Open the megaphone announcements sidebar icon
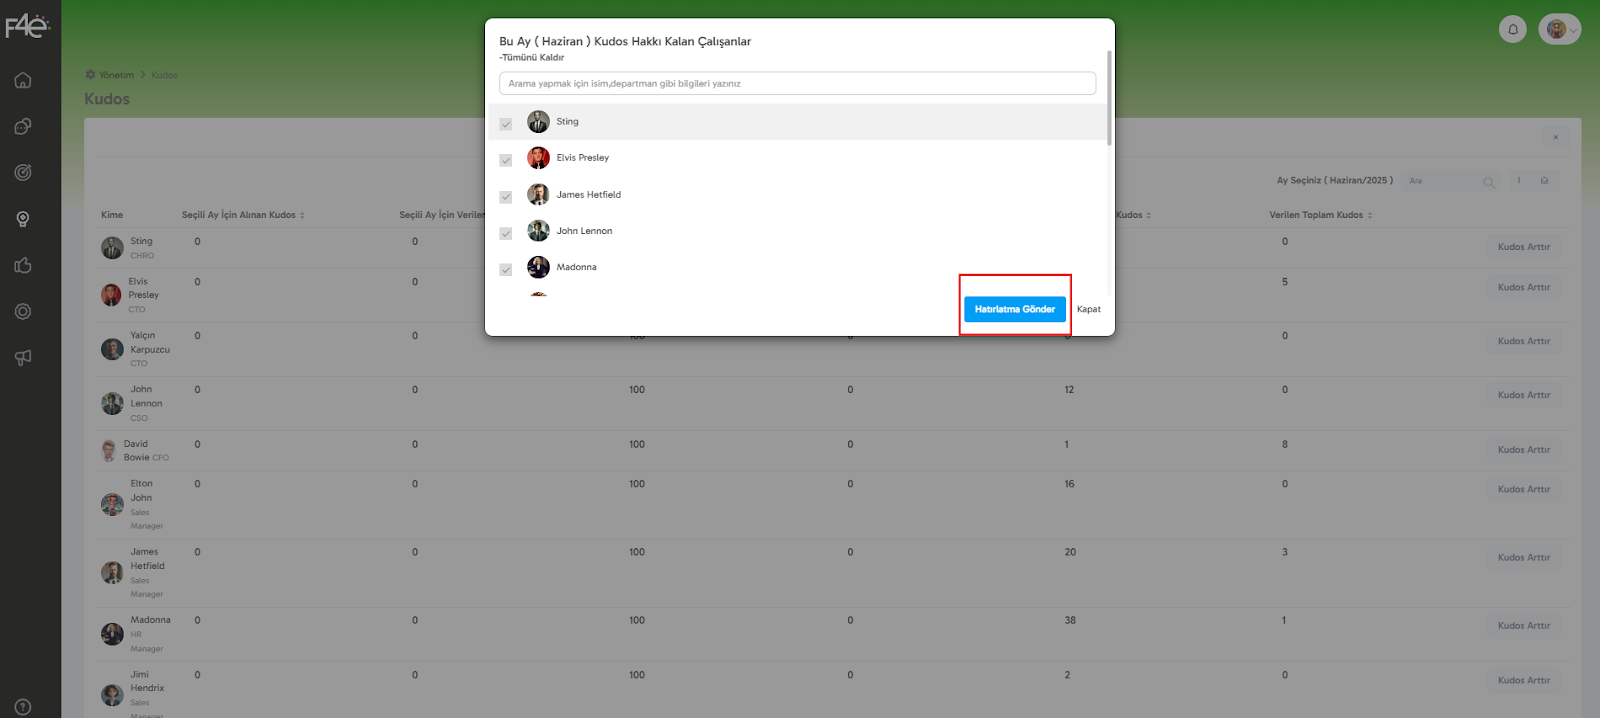This screenshot has width=1600, height=718. click(23, 357)
